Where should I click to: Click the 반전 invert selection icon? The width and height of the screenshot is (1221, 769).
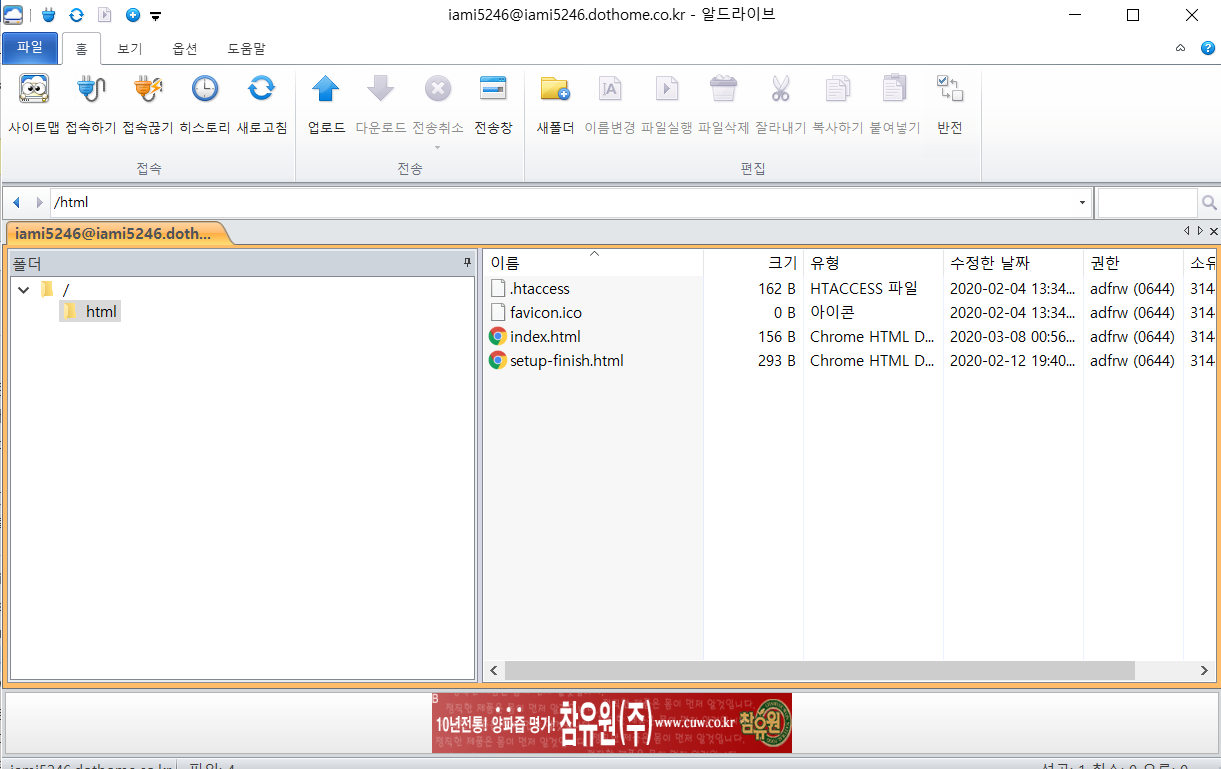point(949,91)
